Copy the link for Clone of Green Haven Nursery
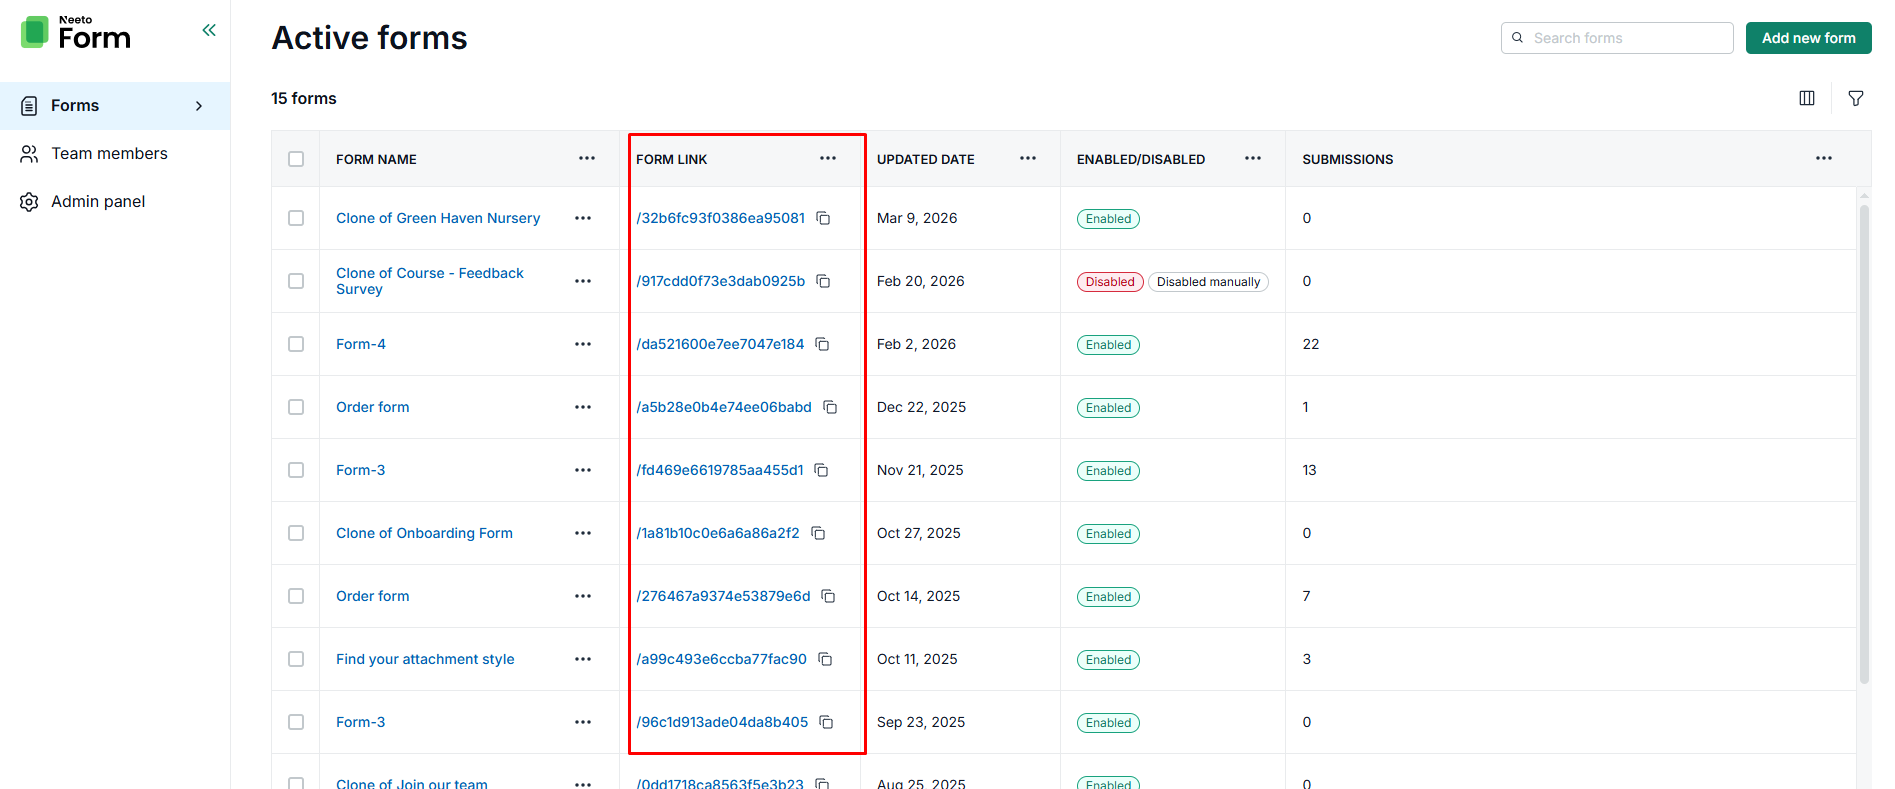This screenshot has height=789, width=1895. pos(823,218)
